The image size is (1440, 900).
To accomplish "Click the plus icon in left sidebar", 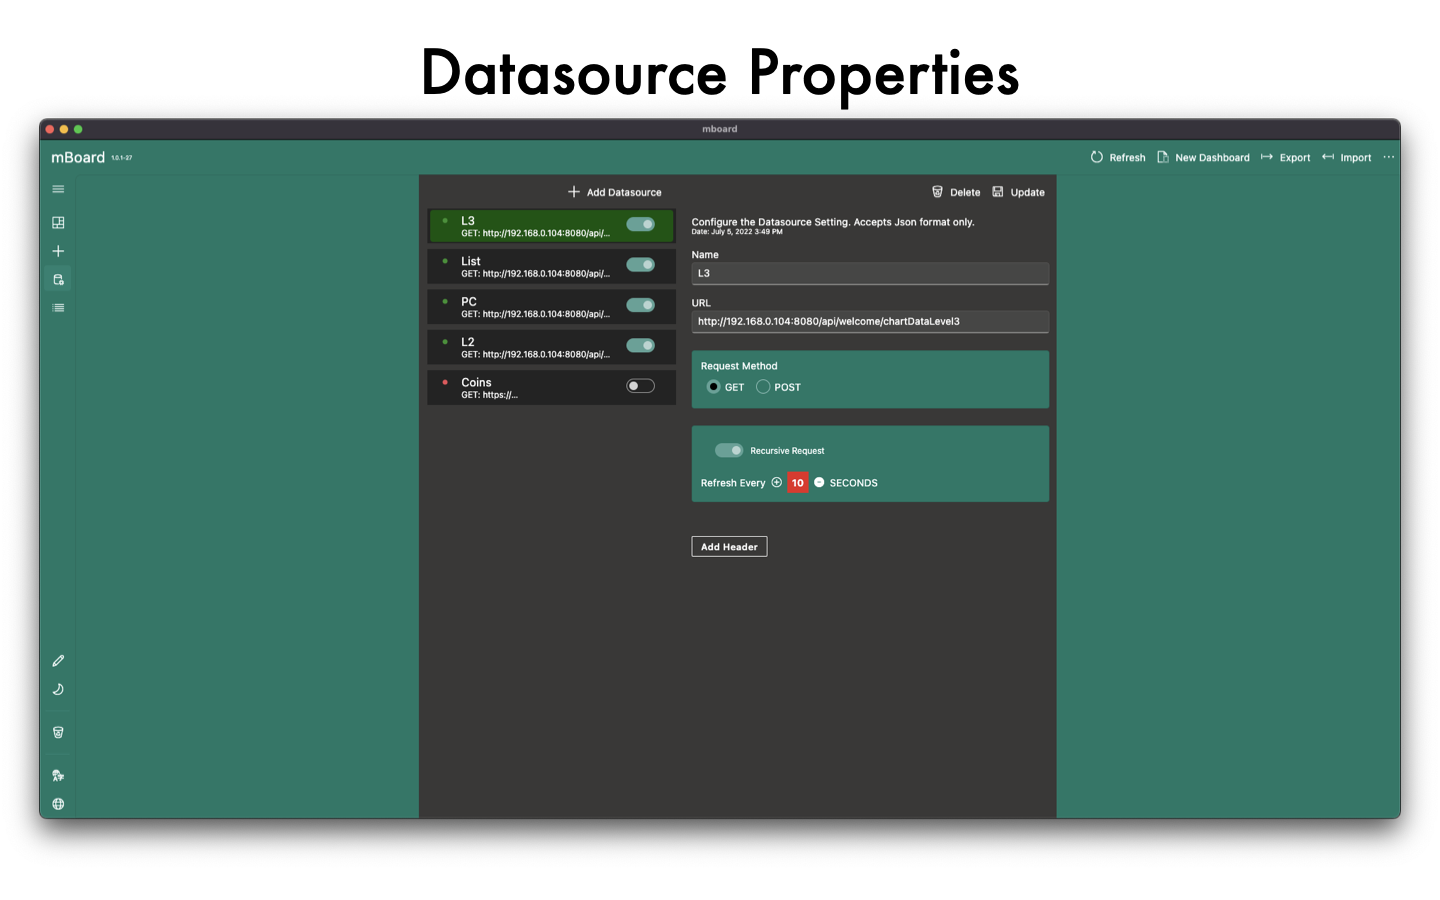I will click(x=58, y=251).
